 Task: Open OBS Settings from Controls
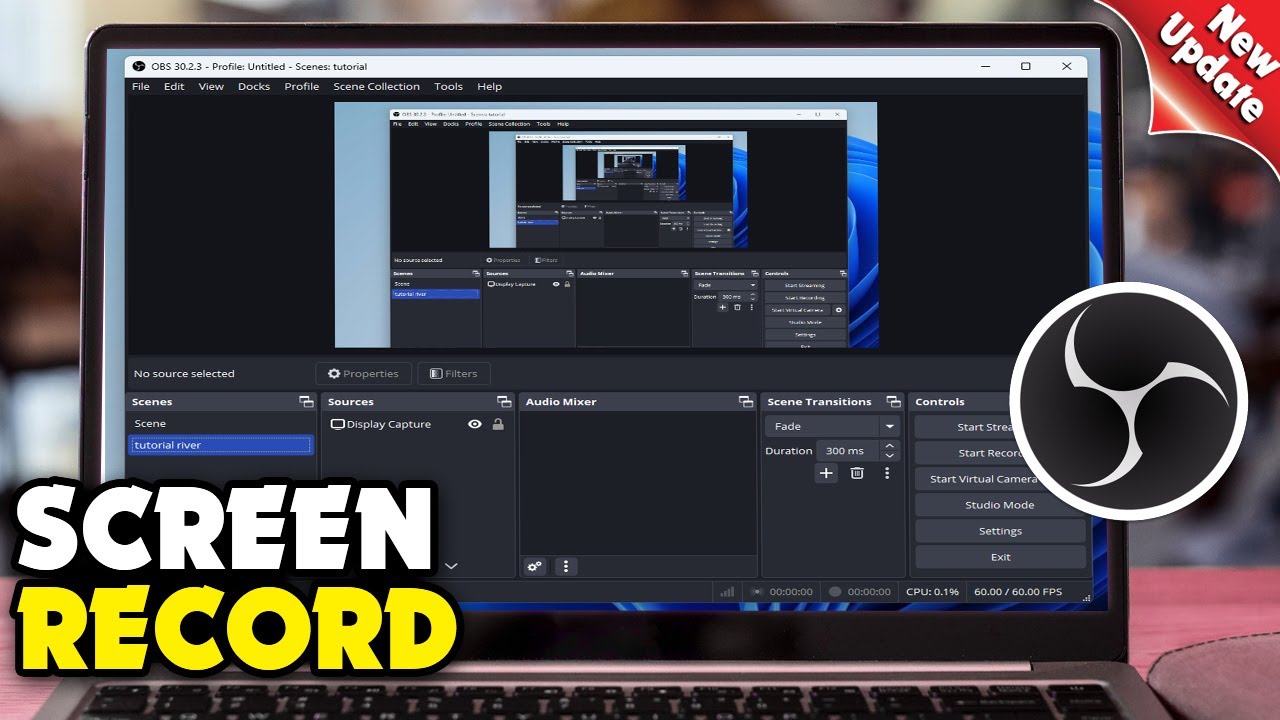click(1000, 531)
